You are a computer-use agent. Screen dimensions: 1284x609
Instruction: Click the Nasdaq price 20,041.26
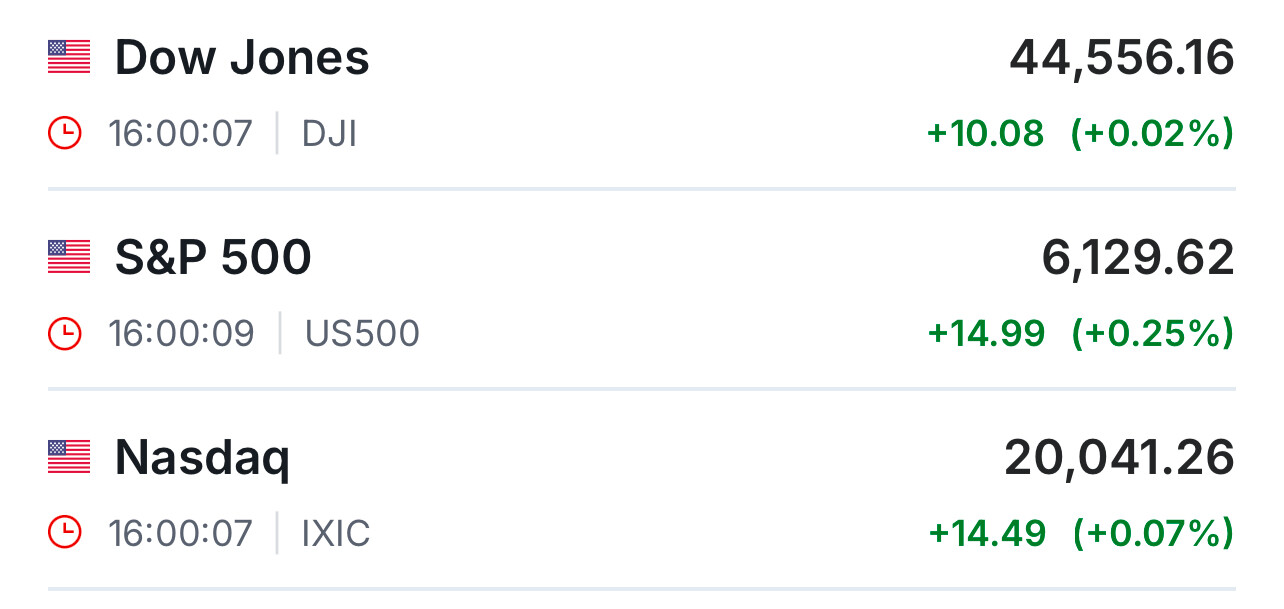(1119, 458)
